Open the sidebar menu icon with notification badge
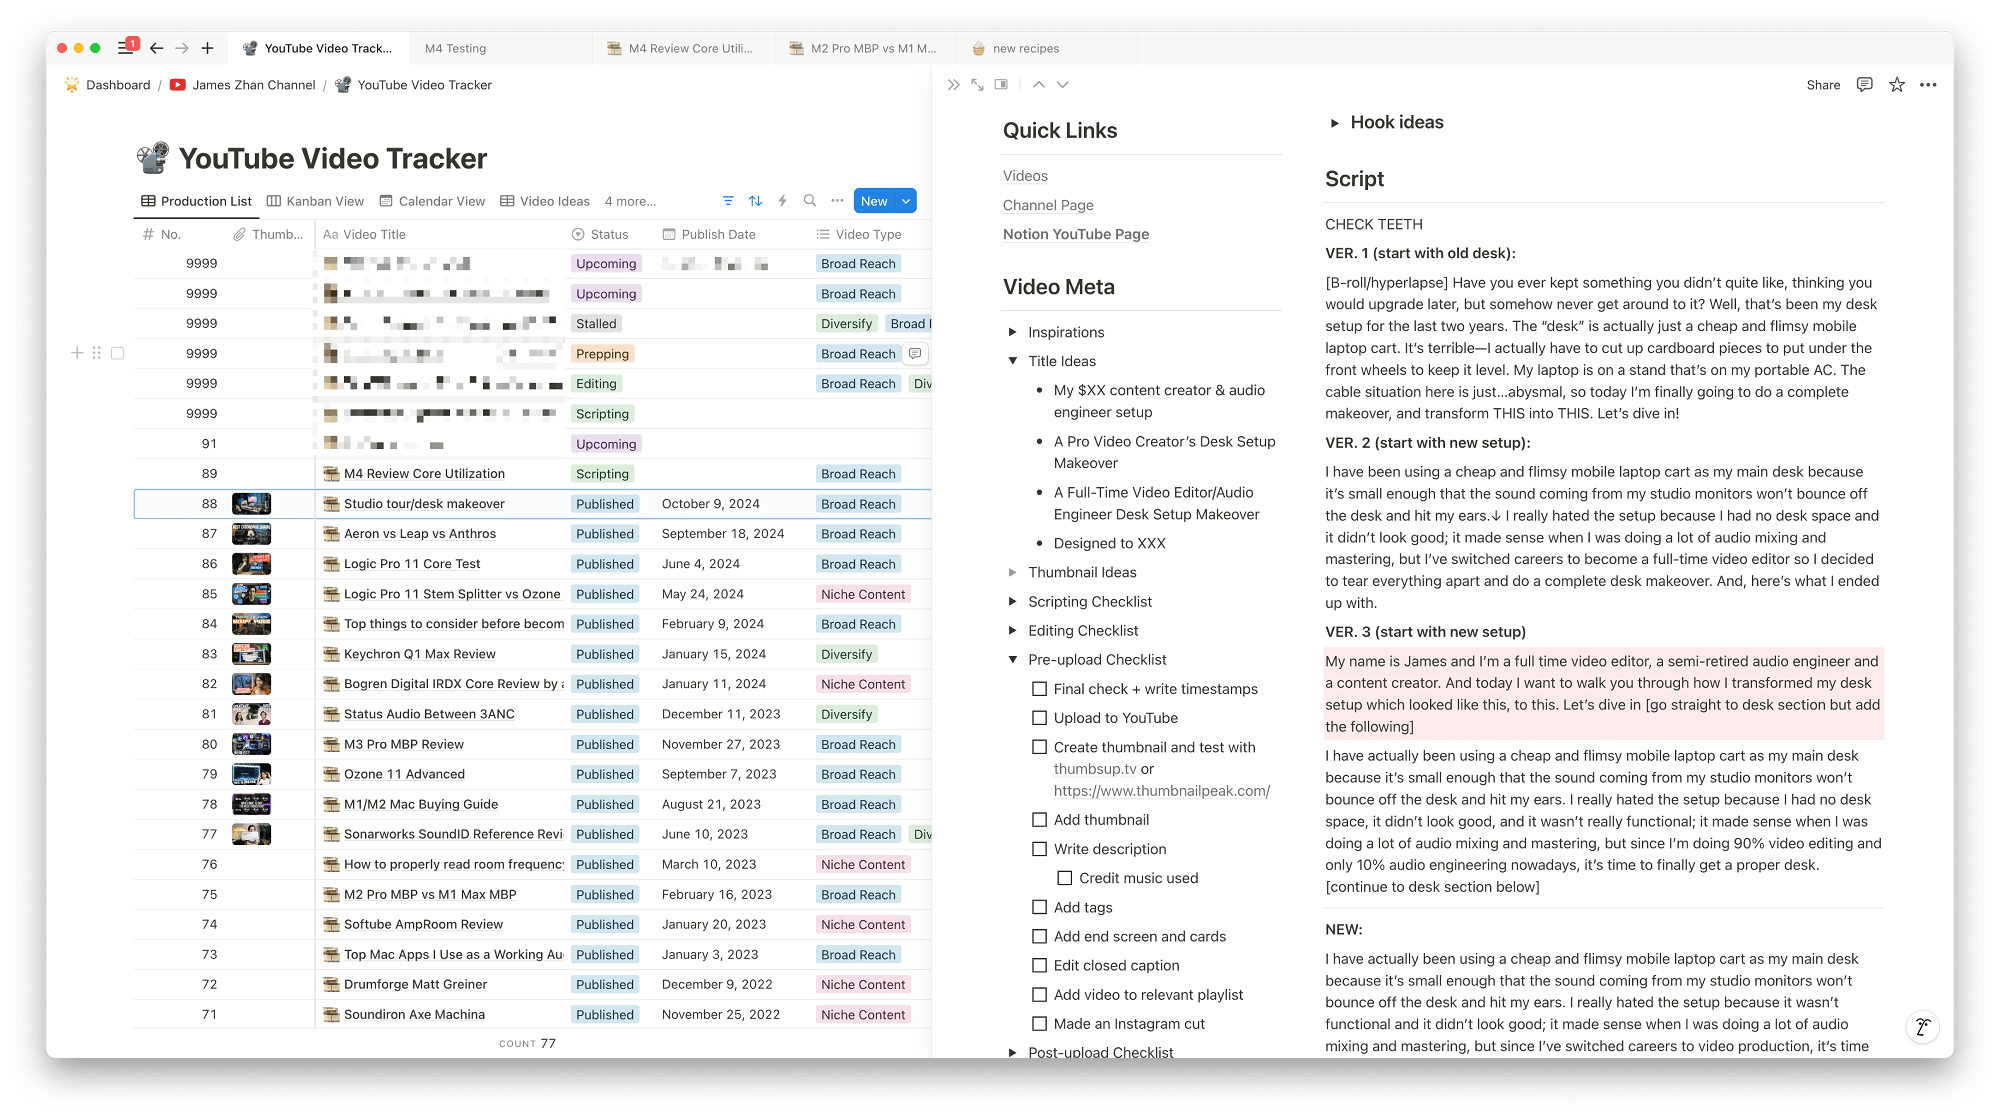2000x1119 pixels. coord(127,47)
